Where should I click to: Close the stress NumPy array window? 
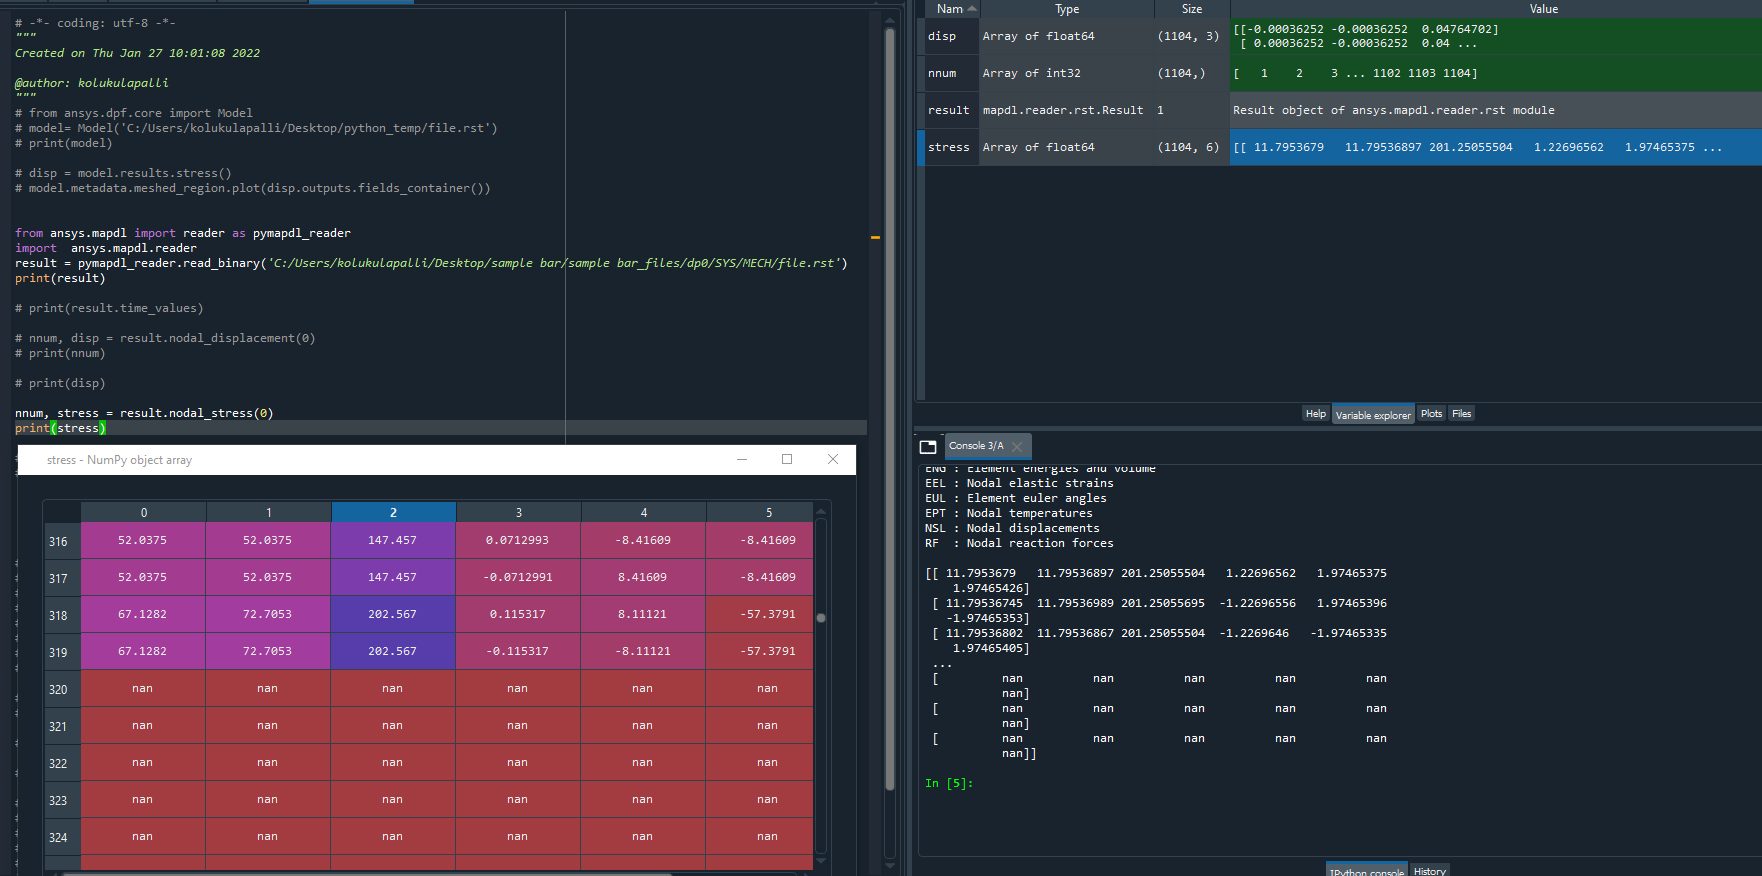coord(833,459)
